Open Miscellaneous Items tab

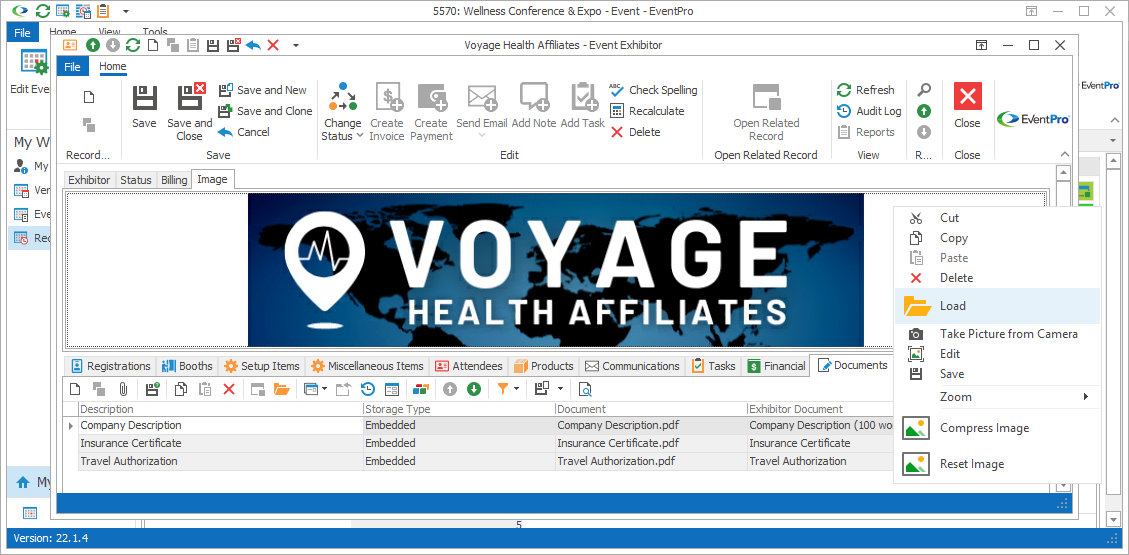click(367, 366)
